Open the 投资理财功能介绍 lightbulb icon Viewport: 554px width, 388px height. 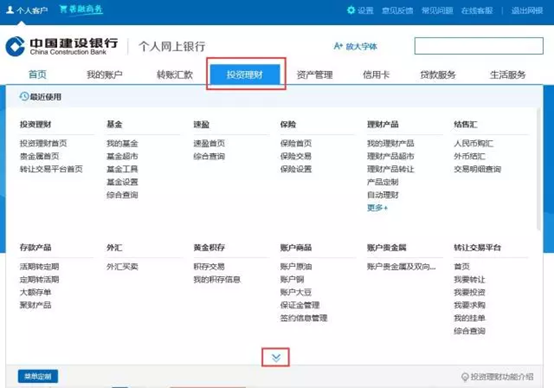click(465, 377)
